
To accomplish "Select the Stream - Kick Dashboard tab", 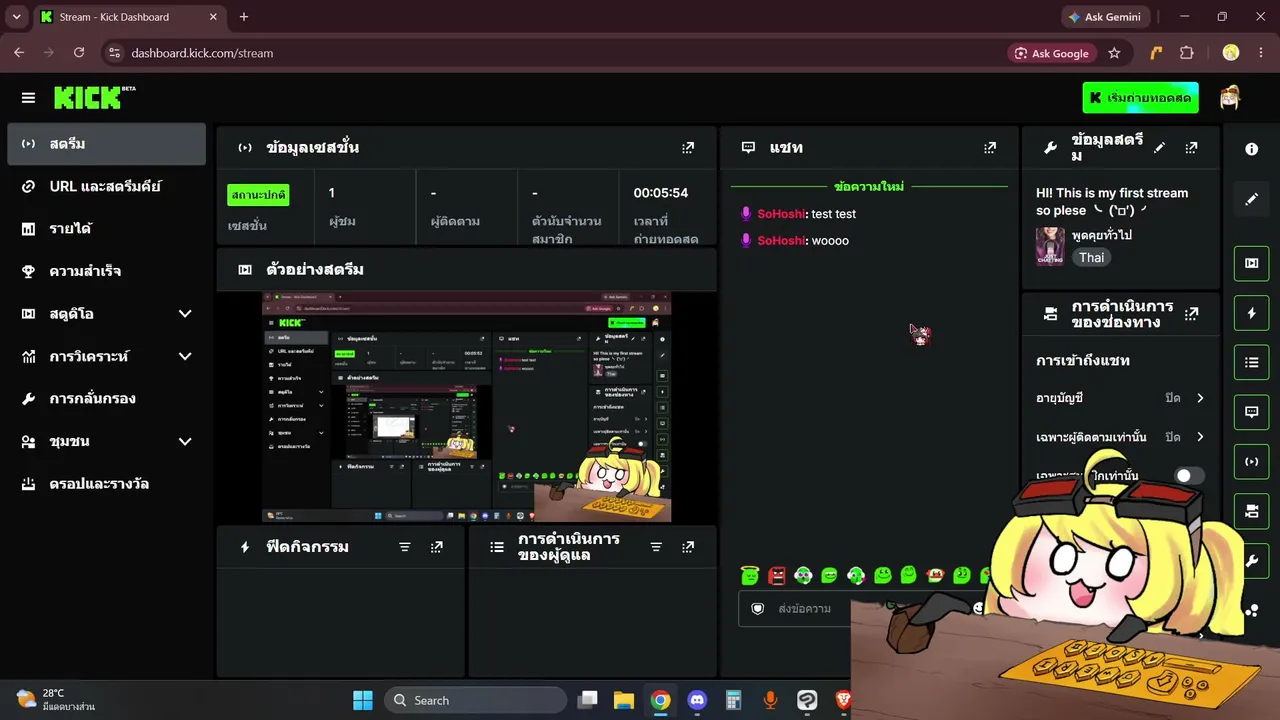I will tap(130, 17).
